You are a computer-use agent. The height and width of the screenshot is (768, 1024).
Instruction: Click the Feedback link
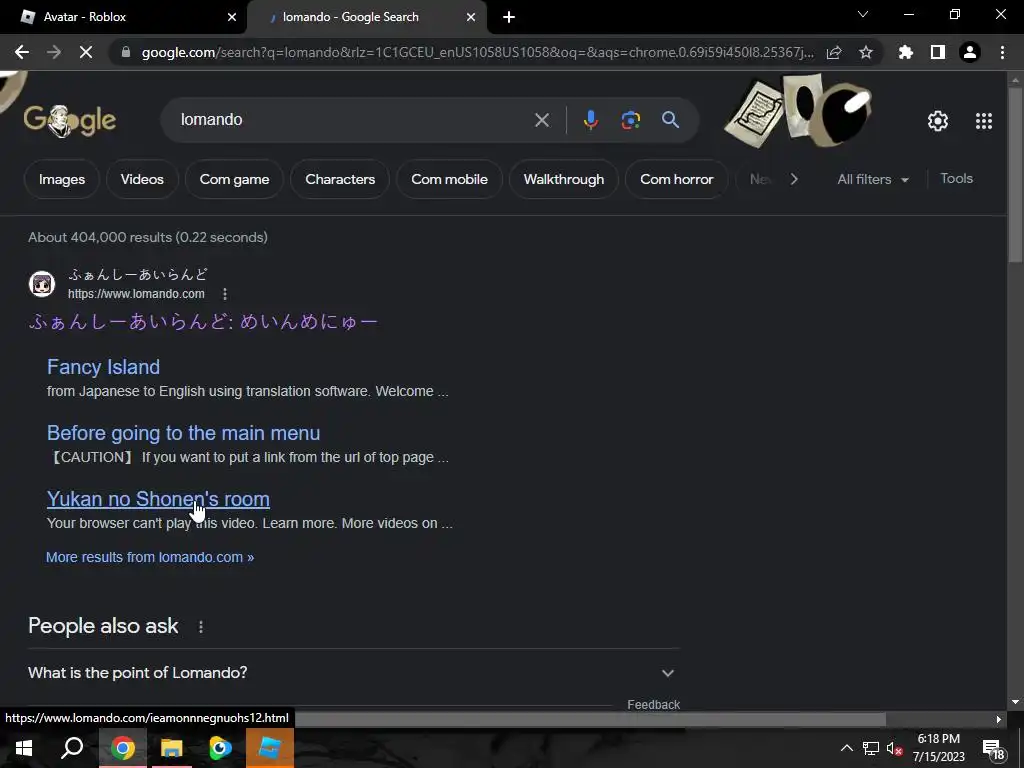point(654,705)
